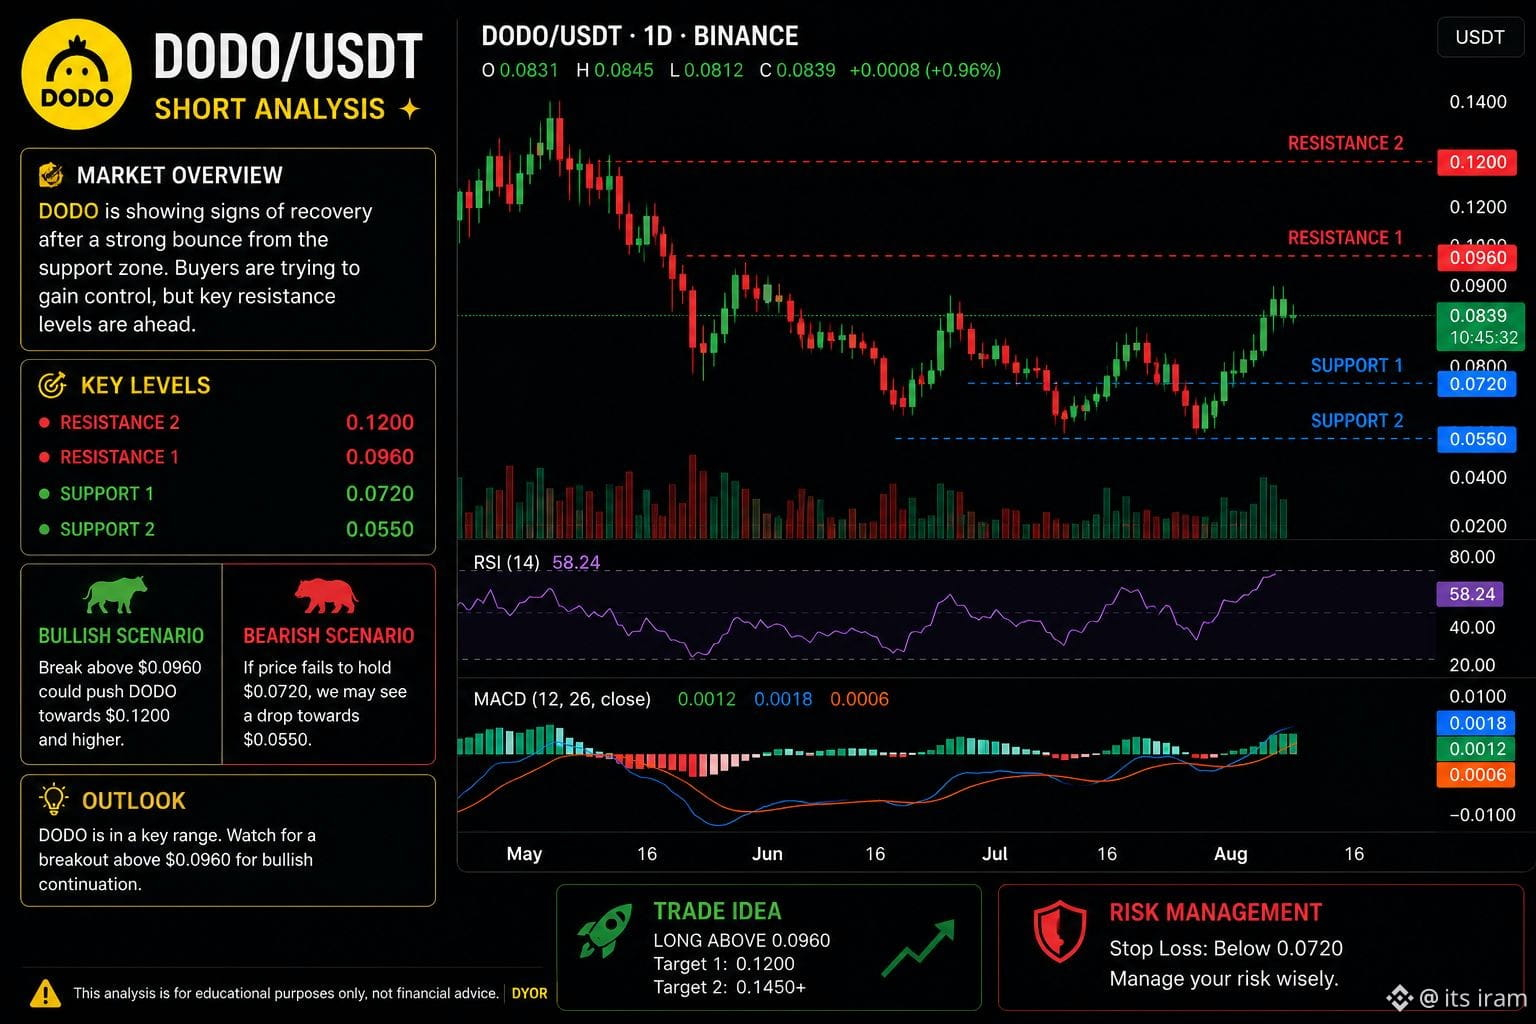Select the blue 0.0720 price tag on the price axis
1536x1024 pixels.
pyautogui.click(x=1477, y=384)
